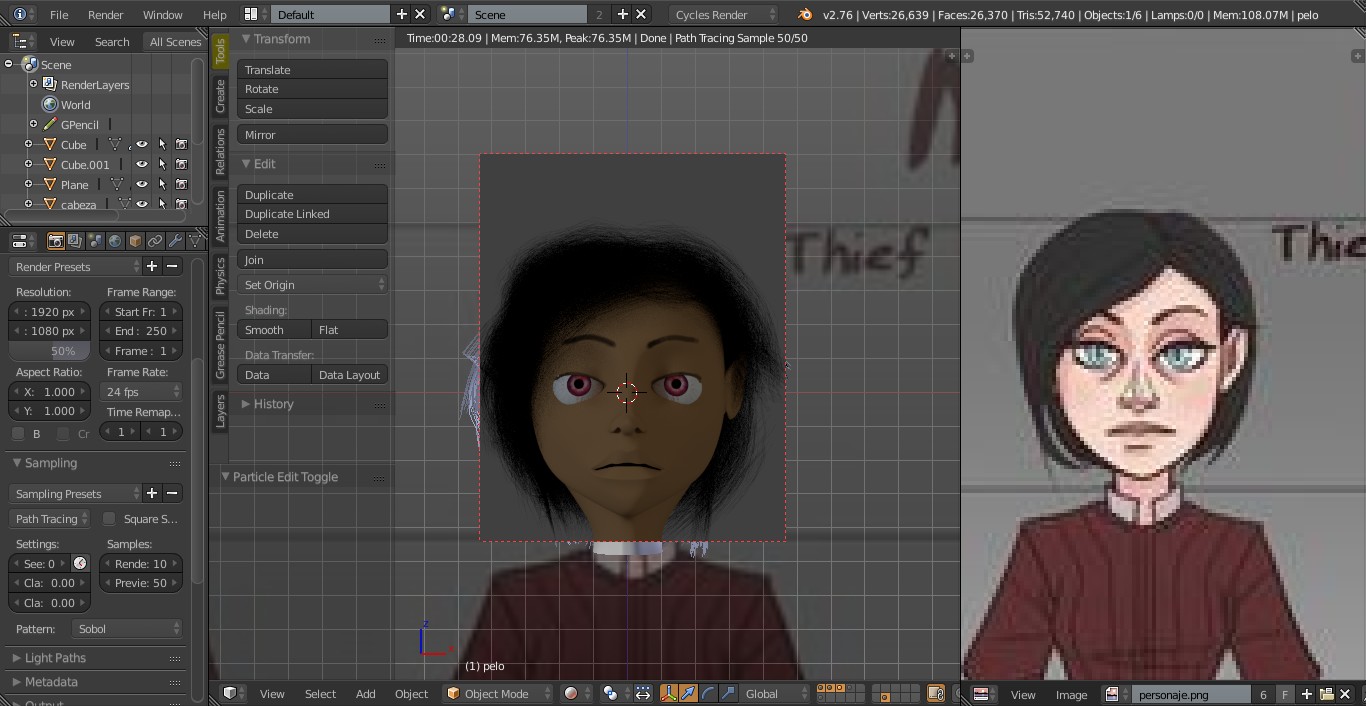Toggle manipulate center points icon
The image size is (1366, 706).
coord(643,693)
